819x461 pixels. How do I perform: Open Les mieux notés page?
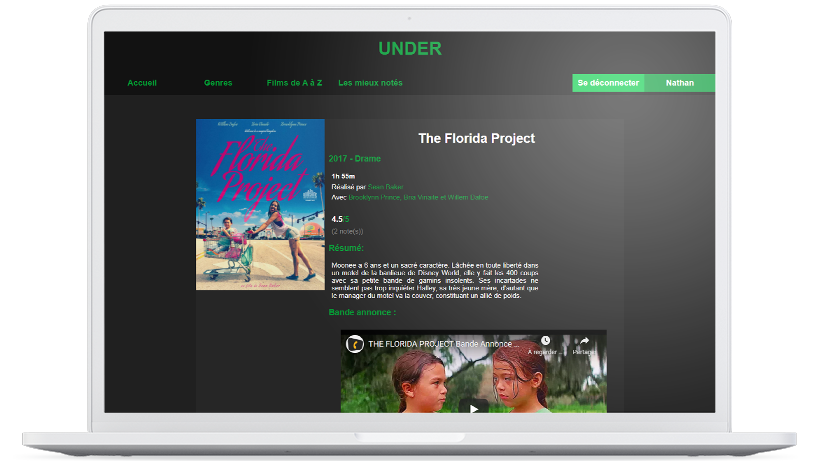click(370, 83)
